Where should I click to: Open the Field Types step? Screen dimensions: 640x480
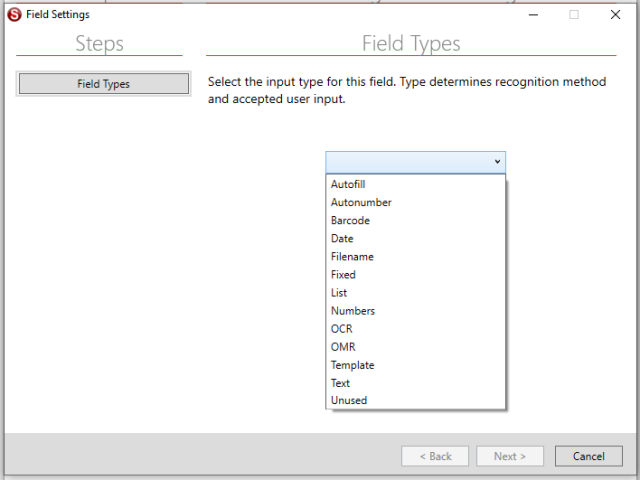click(x=104, y=84)
